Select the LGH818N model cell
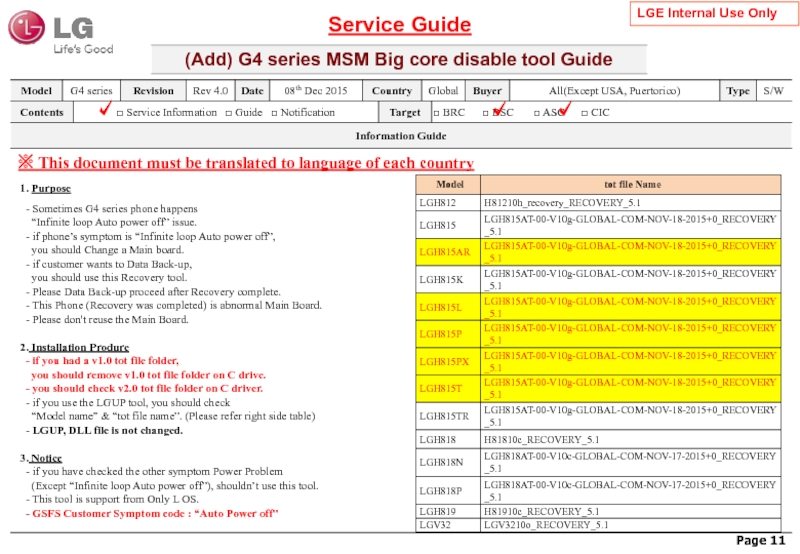 pos(448,463)
